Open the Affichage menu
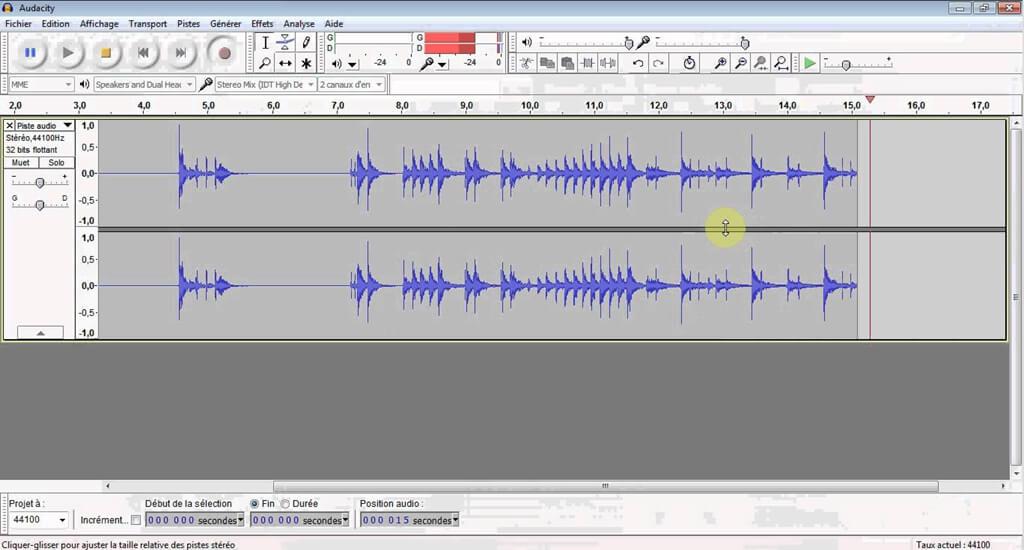This screenshot has width=1024, height=550. (99, 24)
